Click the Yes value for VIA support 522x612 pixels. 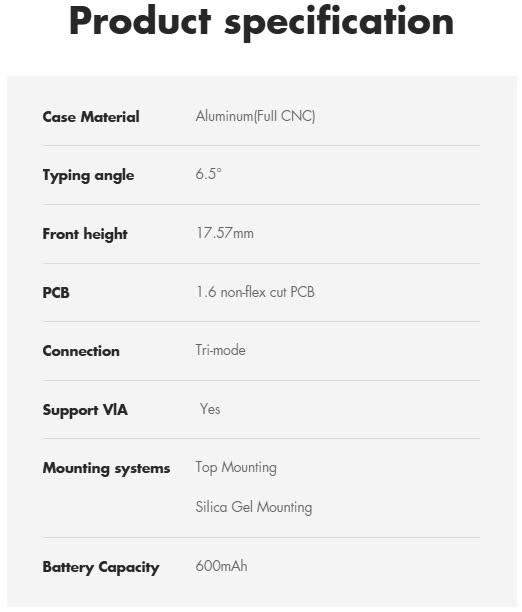click(210, 409)
